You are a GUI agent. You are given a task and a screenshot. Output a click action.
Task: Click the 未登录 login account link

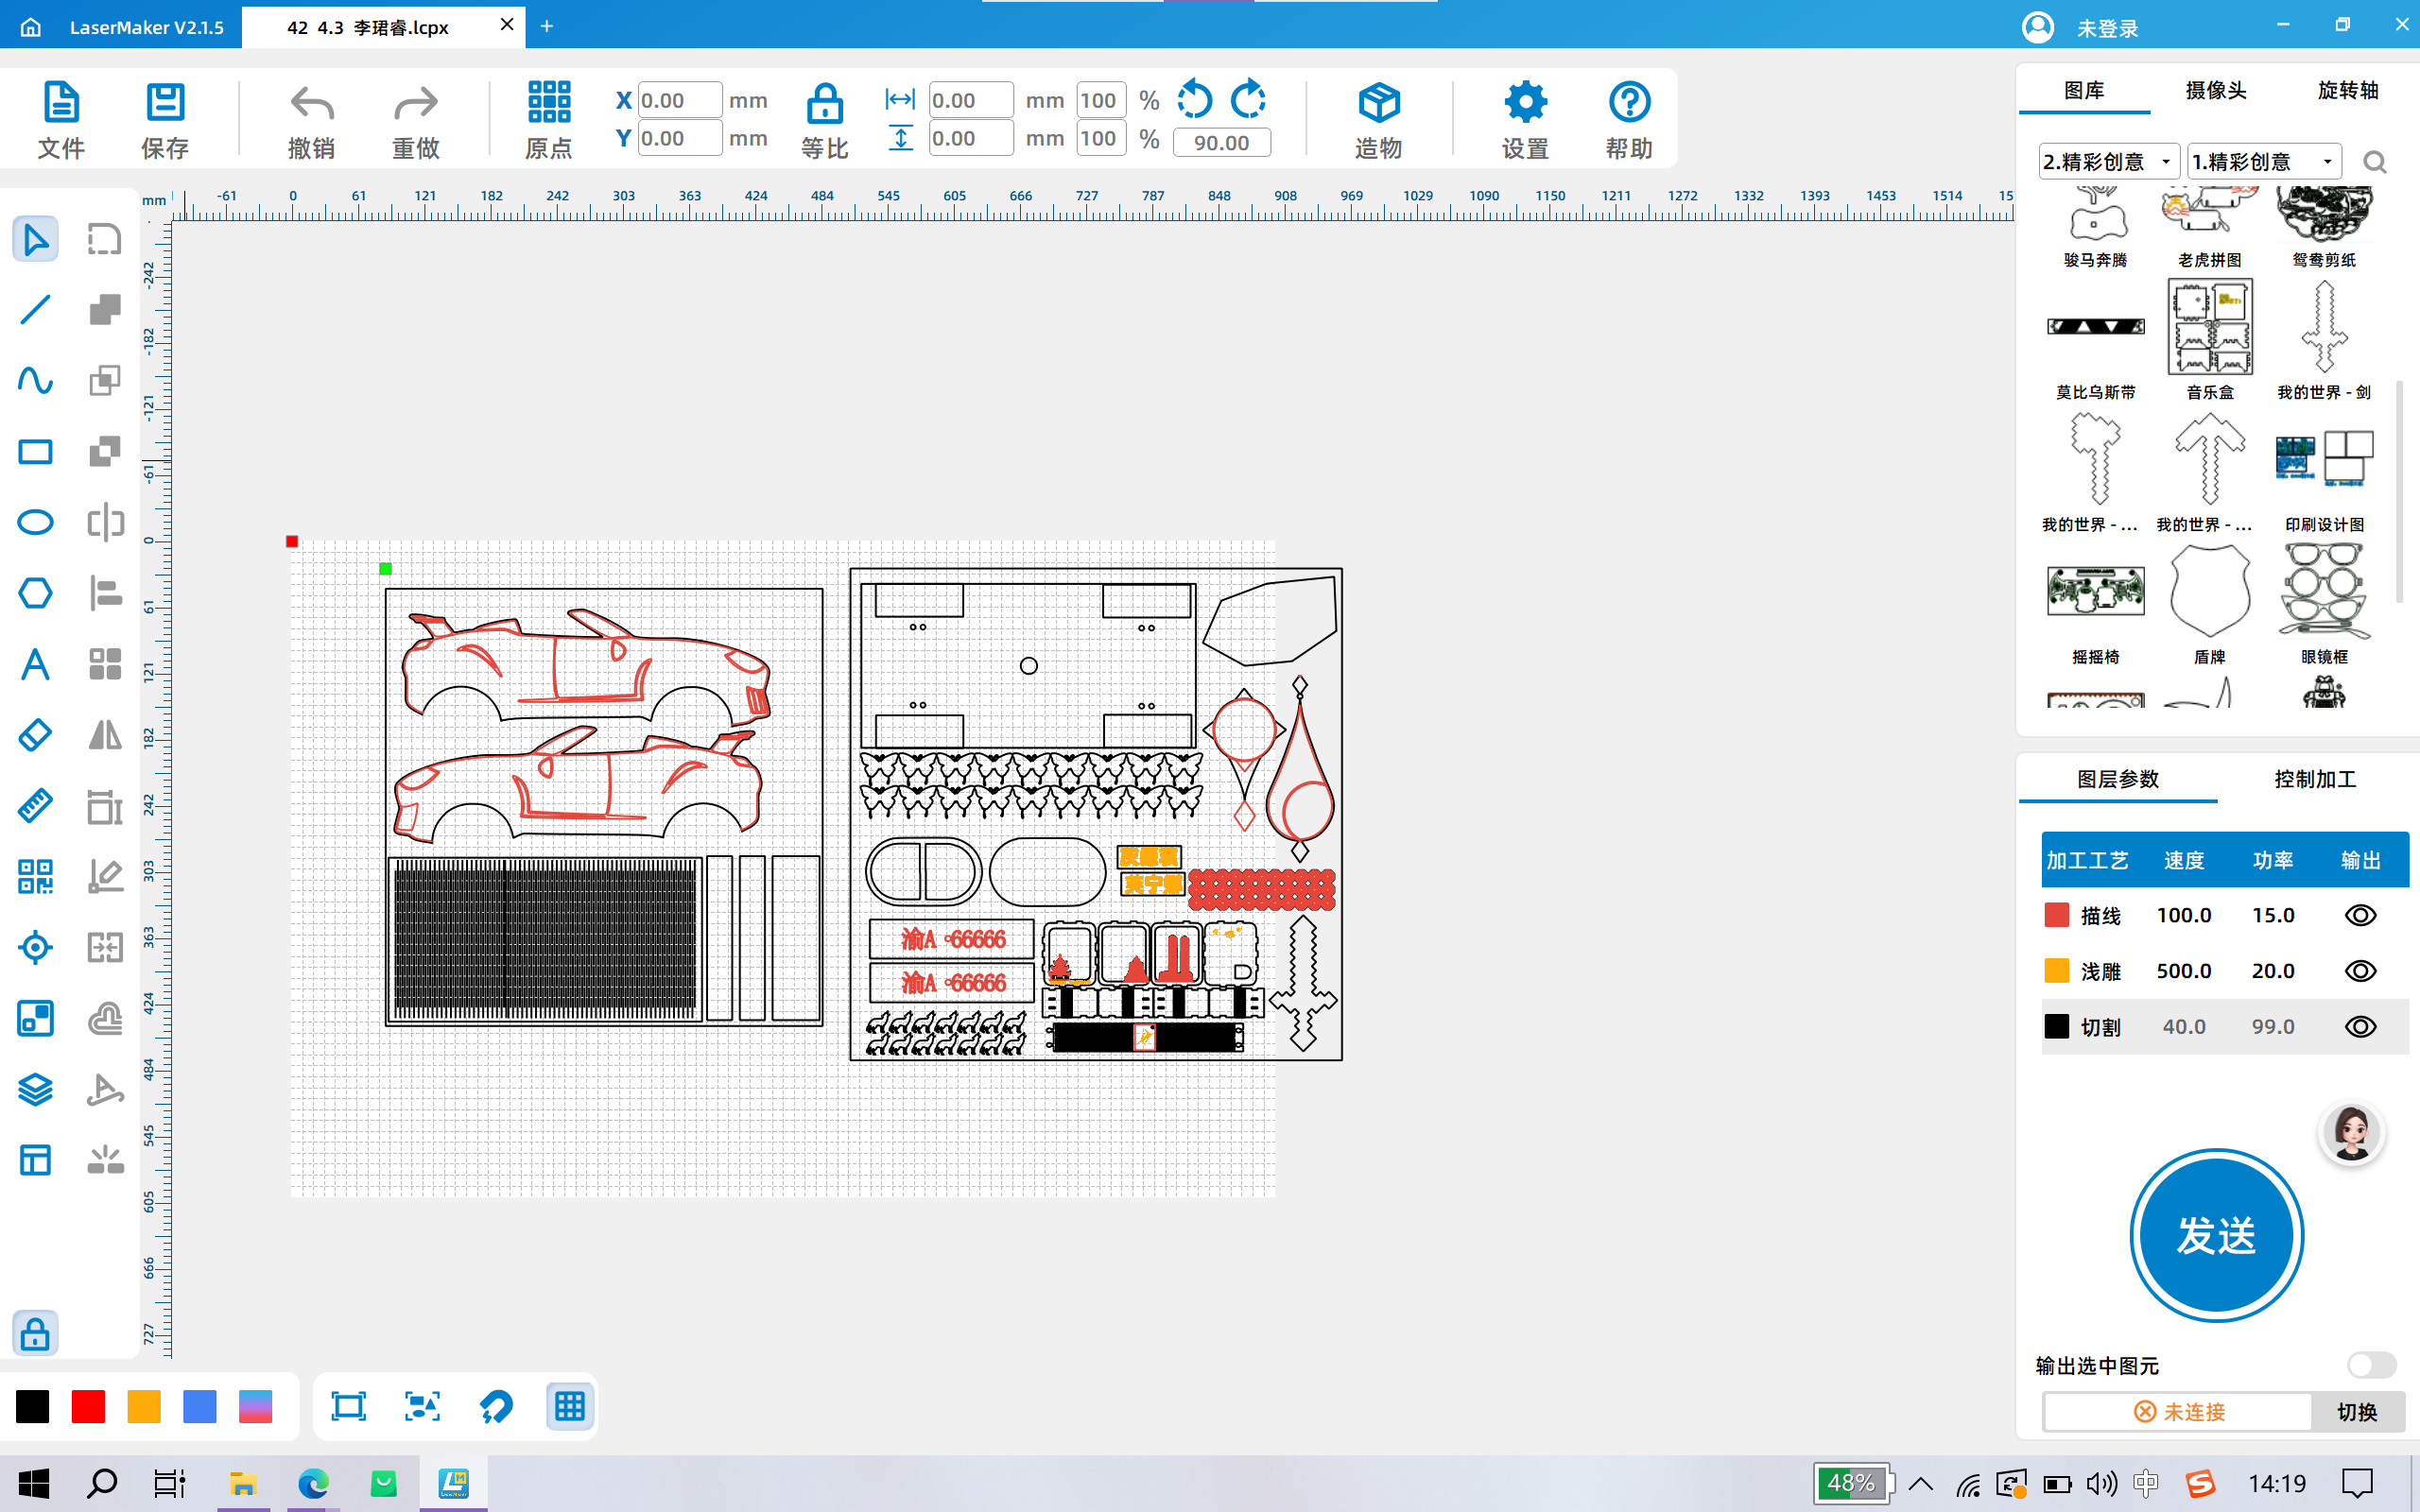2107,29
